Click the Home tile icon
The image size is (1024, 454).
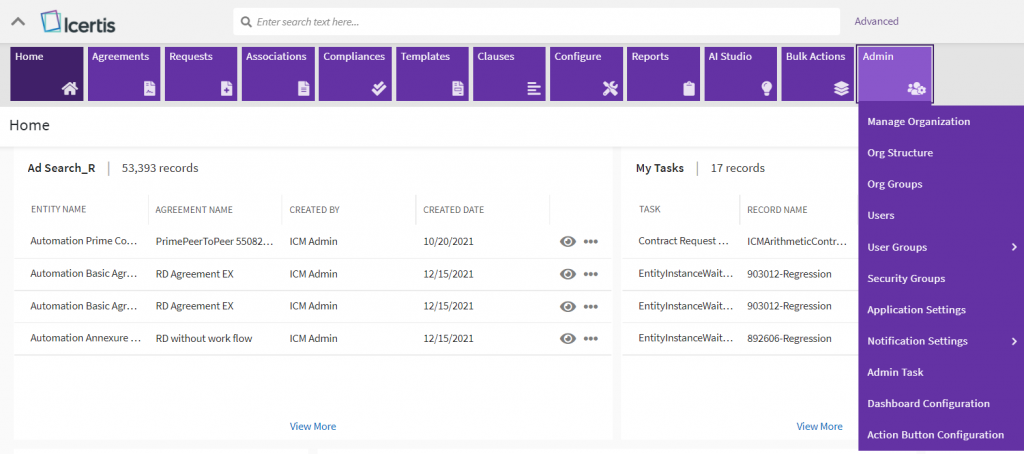69,88
